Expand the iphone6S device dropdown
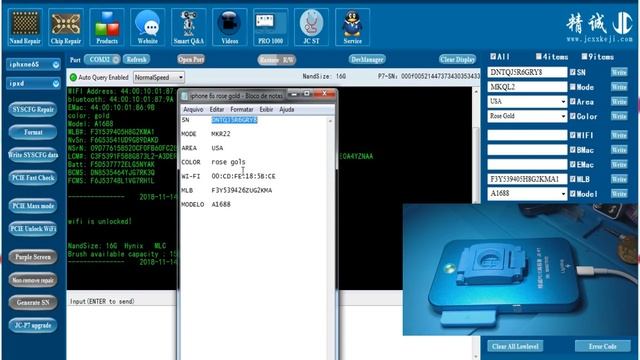The height and width of the screenshot is (360, 640). pyautogui.click(x=33, y=64)
